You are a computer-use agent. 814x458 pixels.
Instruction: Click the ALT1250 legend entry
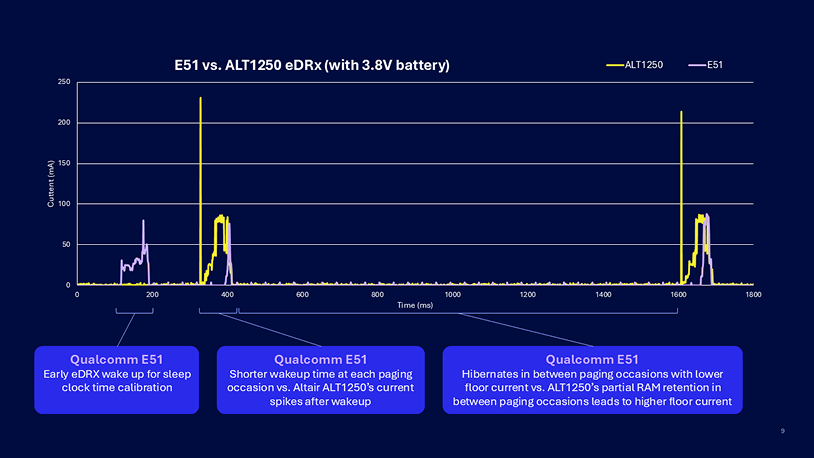pyautogui.click(x=634, y=65)
